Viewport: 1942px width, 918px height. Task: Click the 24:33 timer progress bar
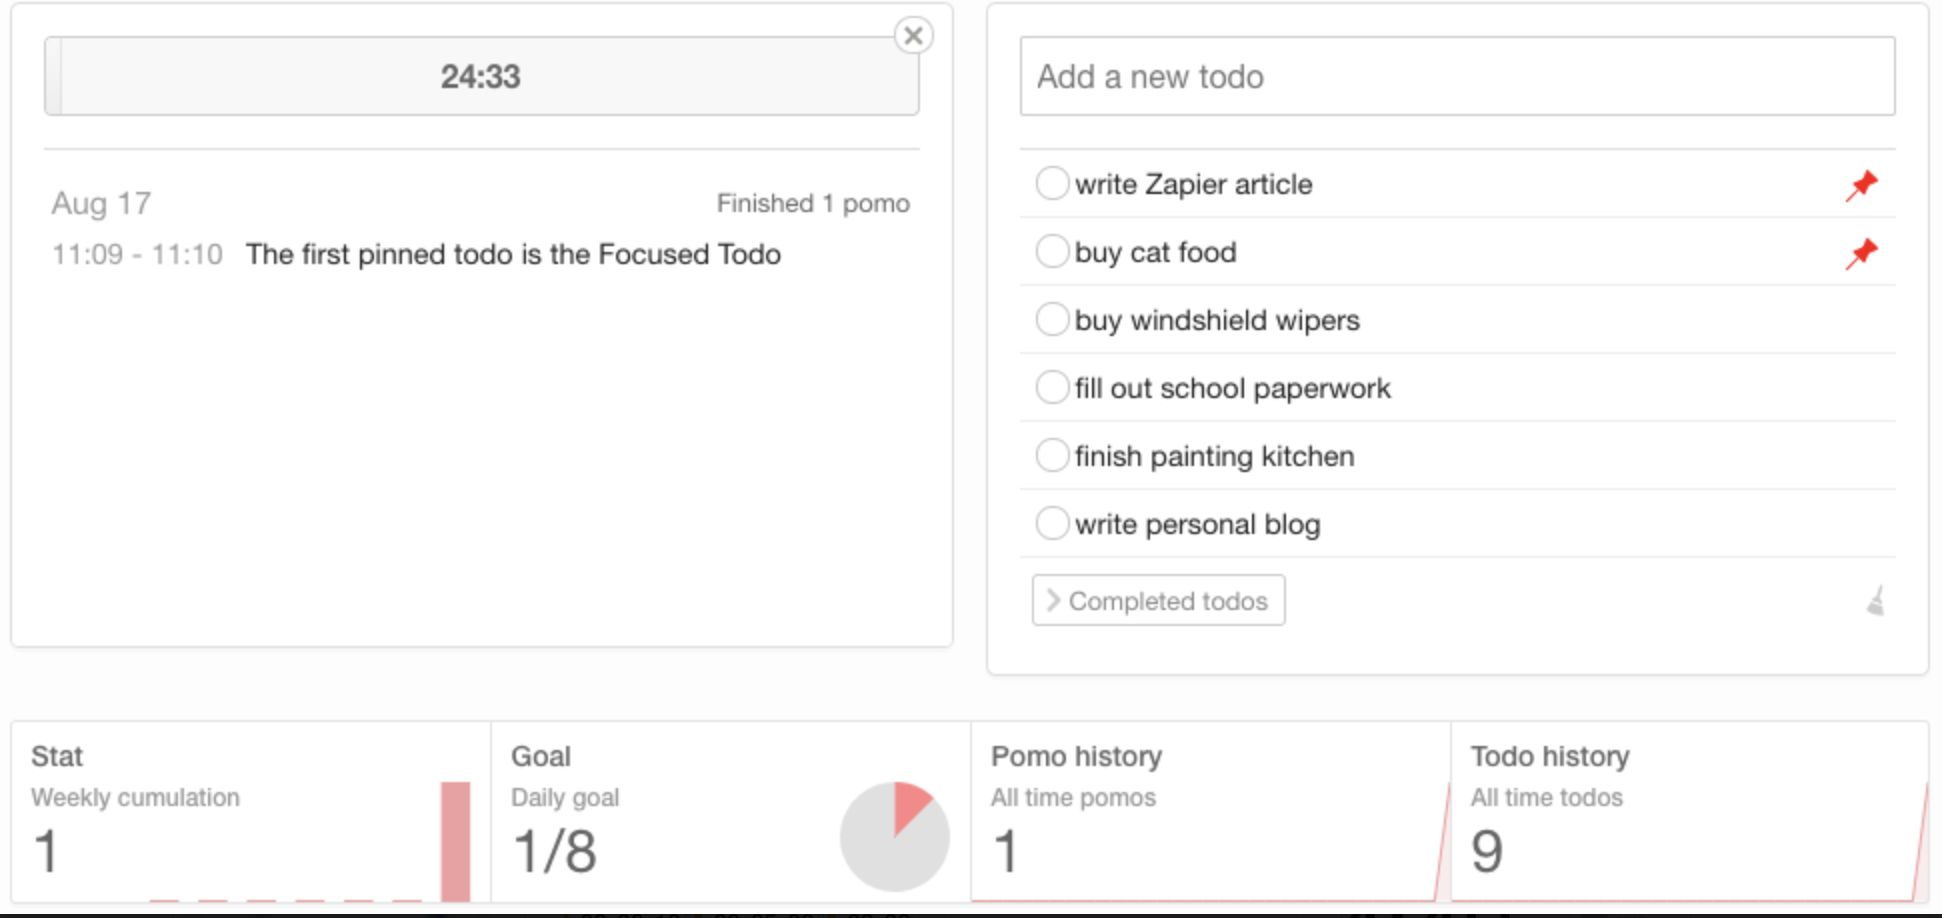pos(481,77)
